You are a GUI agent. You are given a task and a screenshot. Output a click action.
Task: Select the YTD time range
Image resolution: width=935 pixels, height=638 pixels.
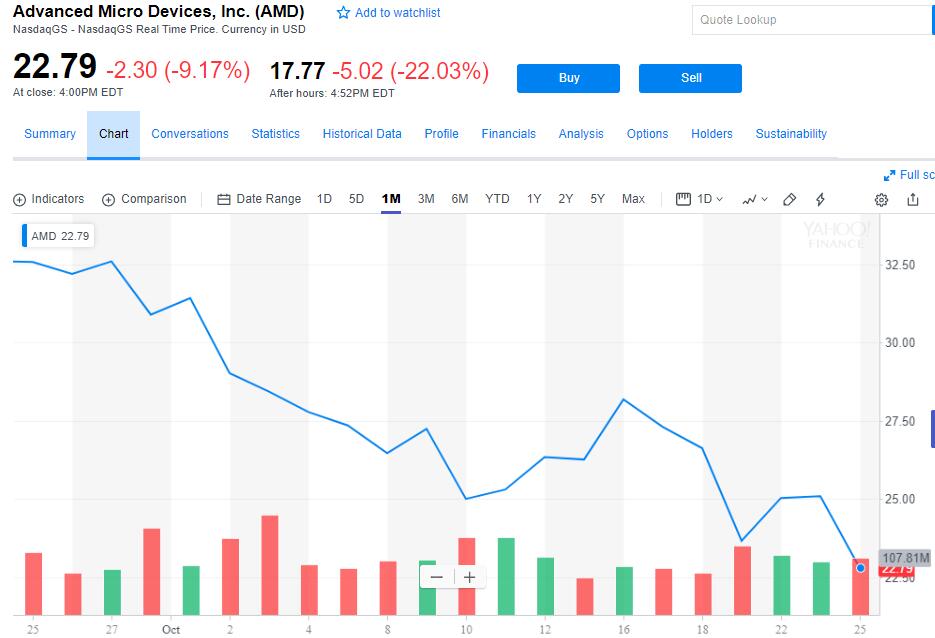tap(497, 199)
